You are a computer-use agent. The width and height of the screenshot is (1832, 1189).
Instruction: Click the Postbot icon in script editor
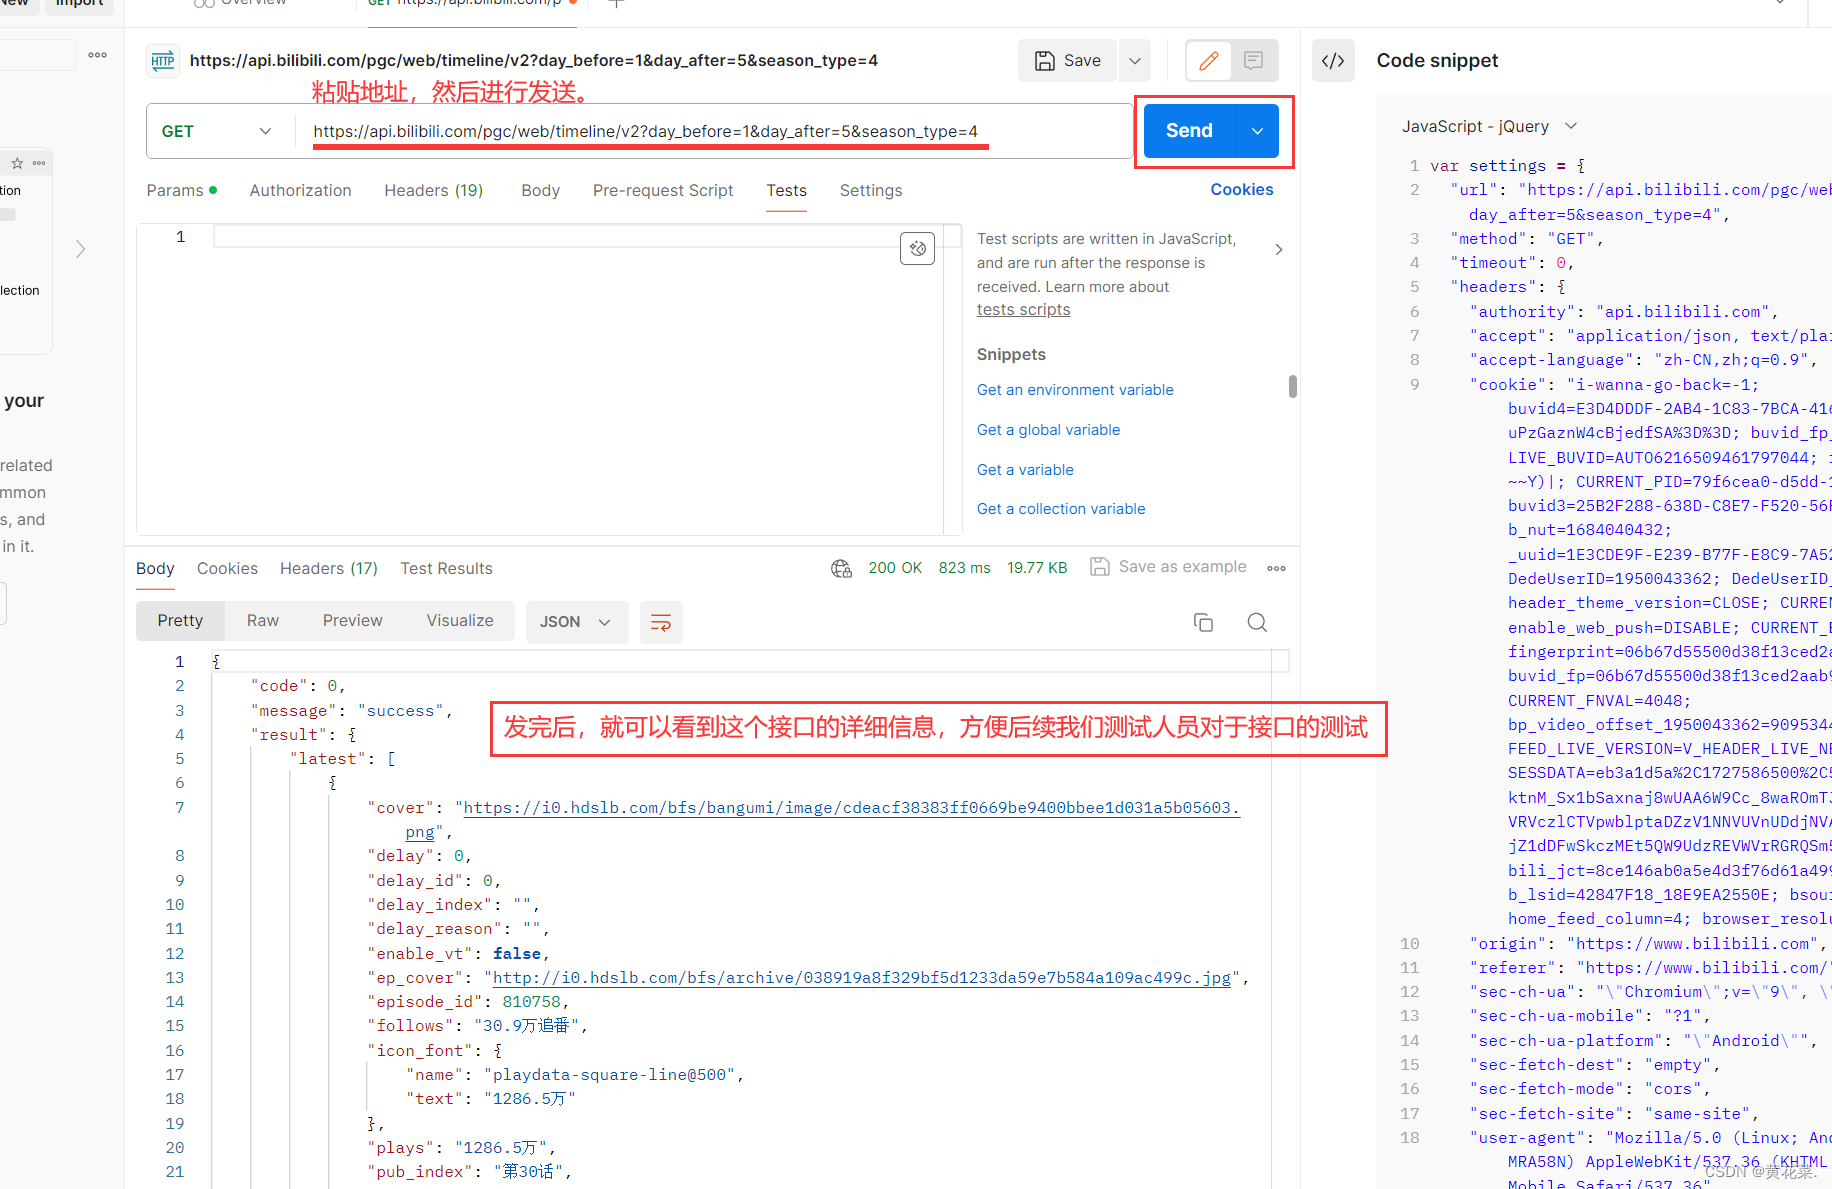coord(917,248)
